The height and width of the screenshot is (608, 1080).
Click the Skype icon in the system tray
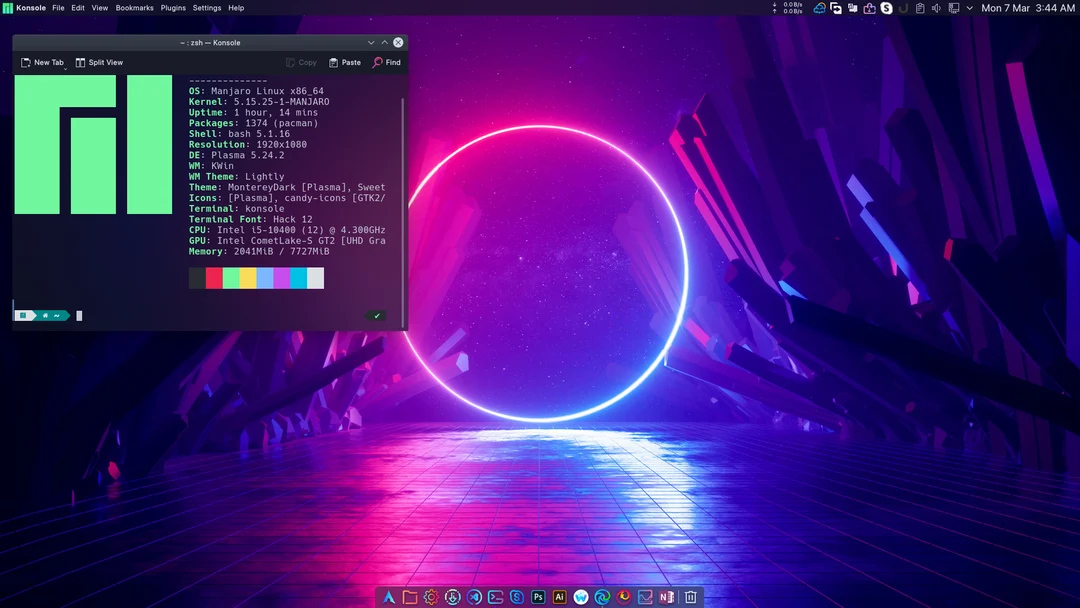pos(886,8)
